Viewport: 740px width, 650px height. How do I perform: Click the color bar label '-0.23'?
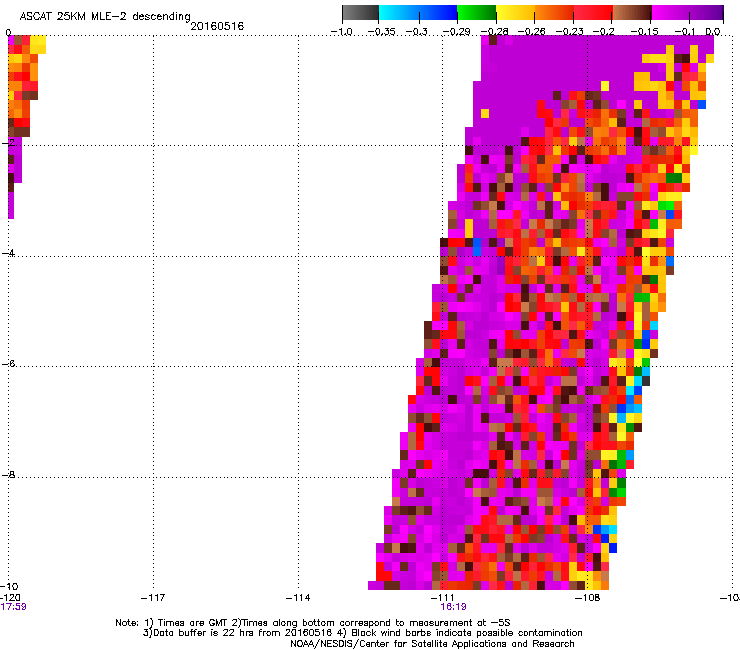569,32
